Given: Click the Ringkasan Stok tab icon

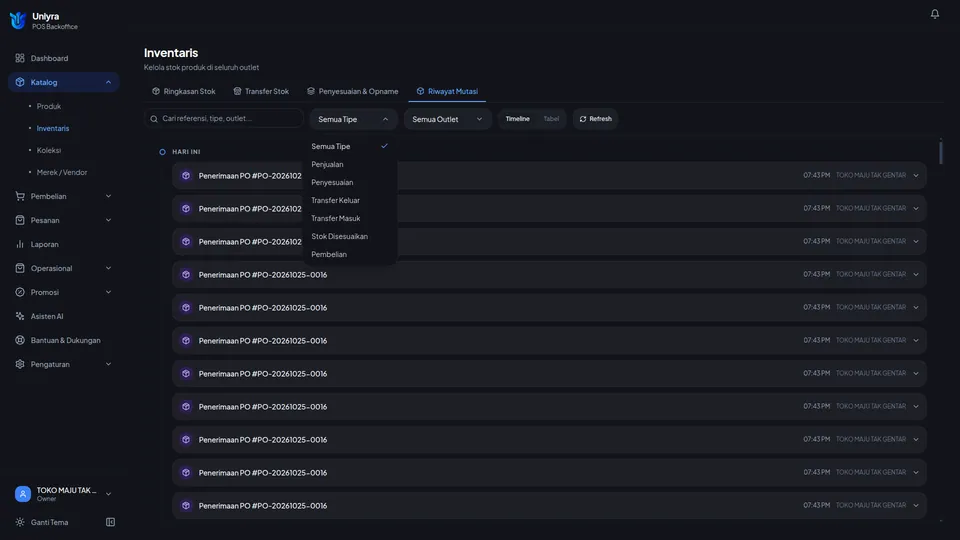Looking at the screenshot, I should click(156, 91).
